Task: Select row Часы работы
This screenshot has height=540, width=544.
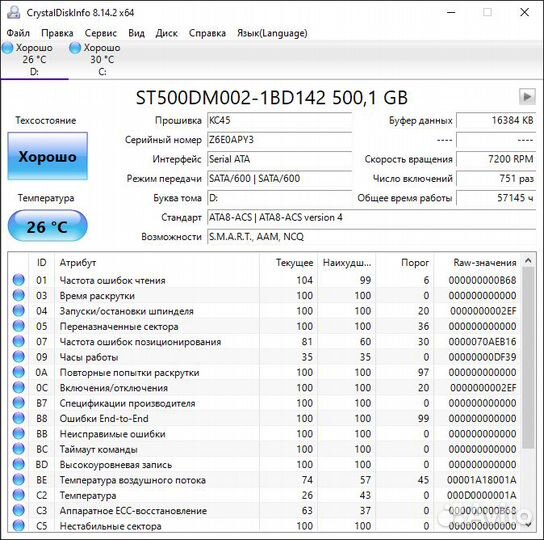Action: pos(265,357)
